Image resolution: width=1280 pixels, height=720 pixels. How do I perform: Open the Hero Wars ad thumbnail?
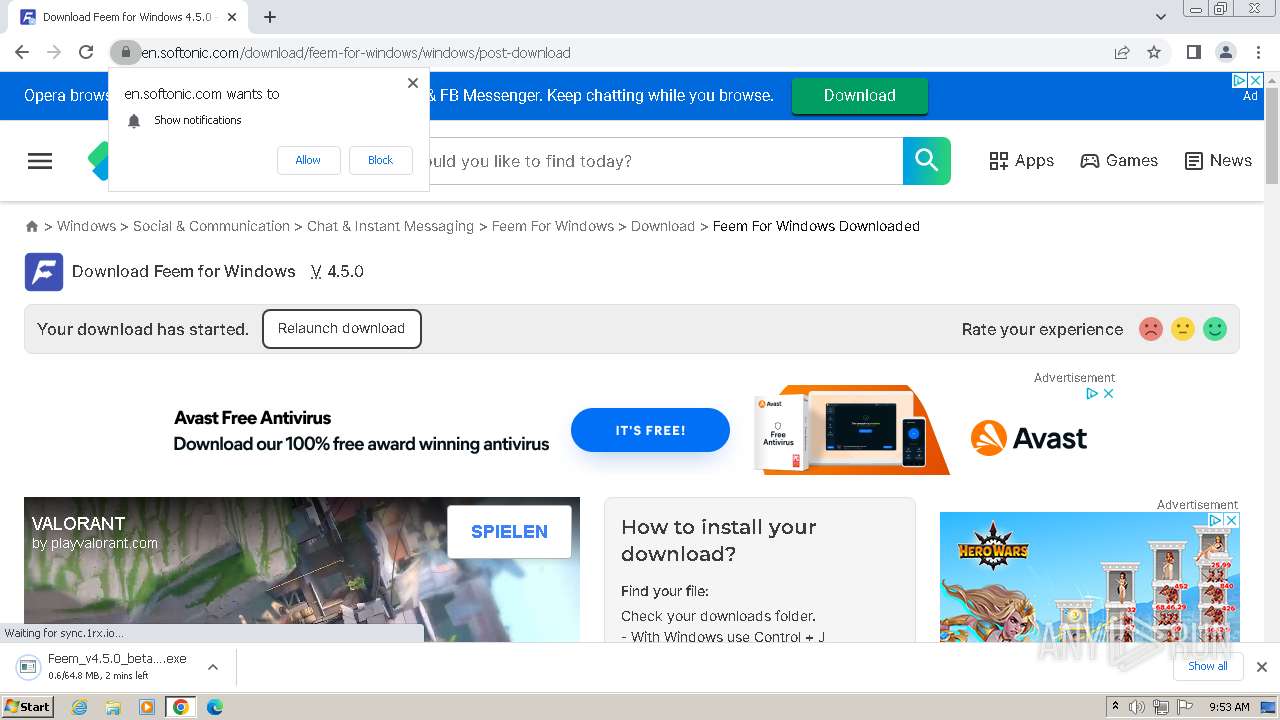click(1089, 577)
